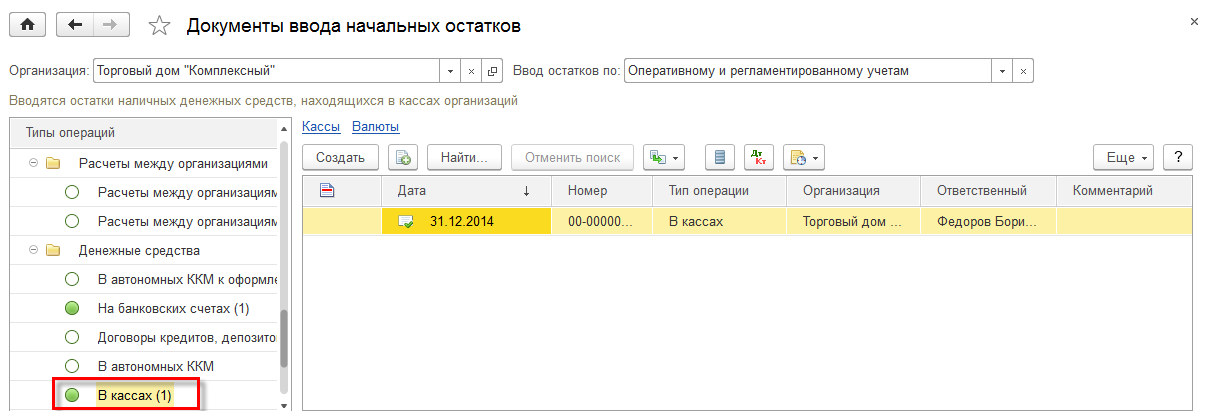1206x411 pixels.
Task: Open the Валюты link
Action: click(375, 126)
